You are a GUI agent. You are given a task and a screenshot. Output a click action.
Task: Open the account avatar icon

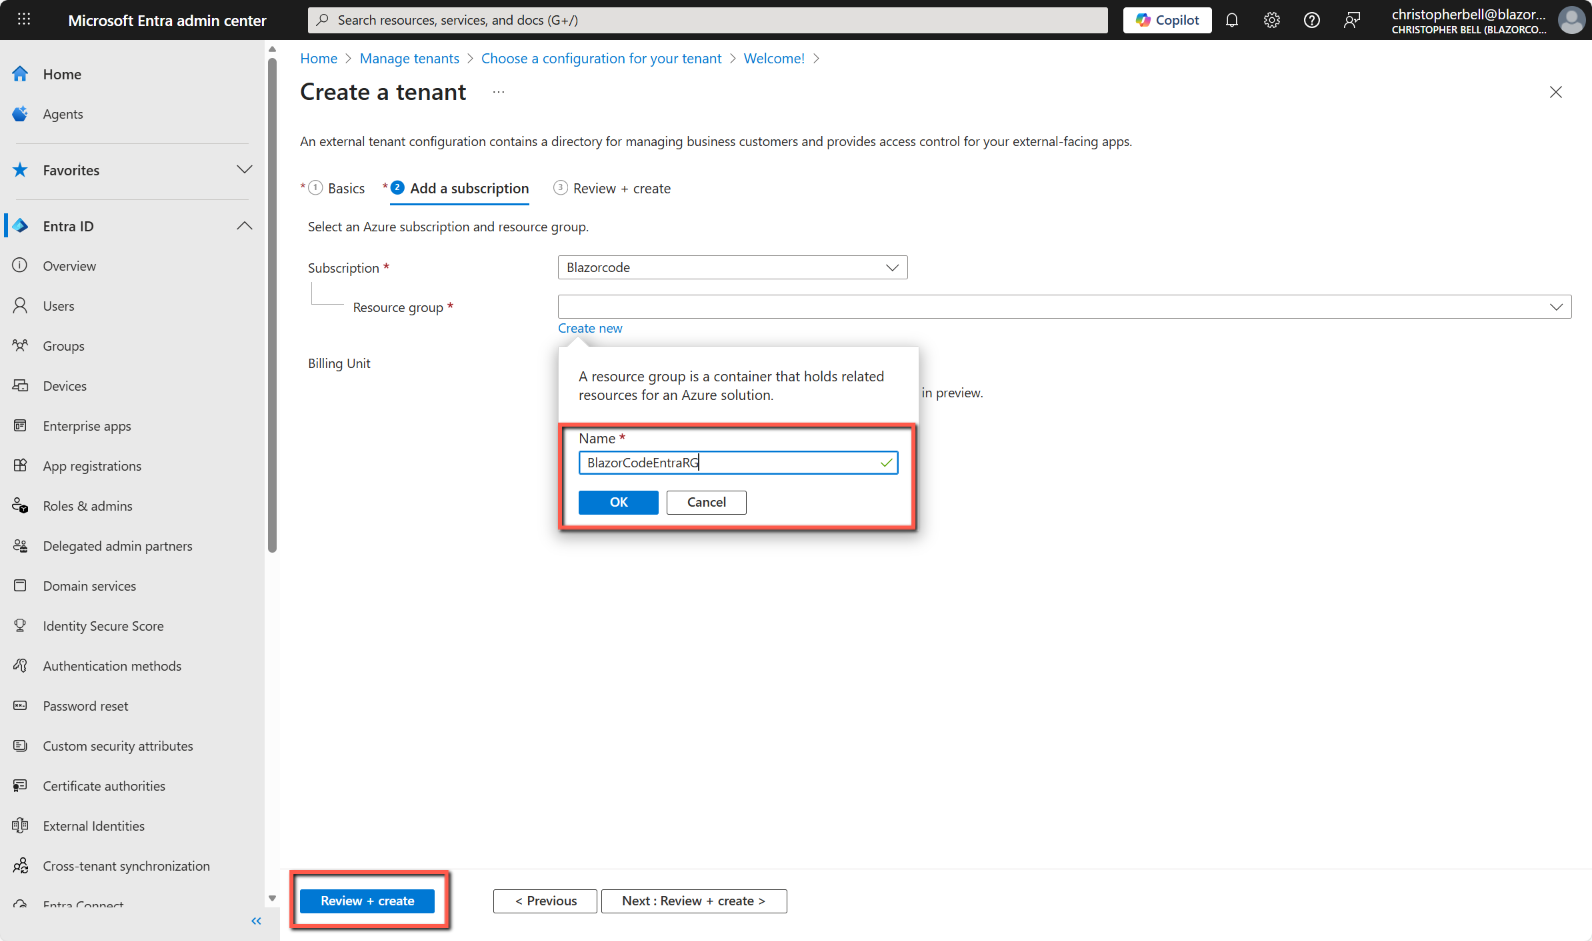[1572, 20]
